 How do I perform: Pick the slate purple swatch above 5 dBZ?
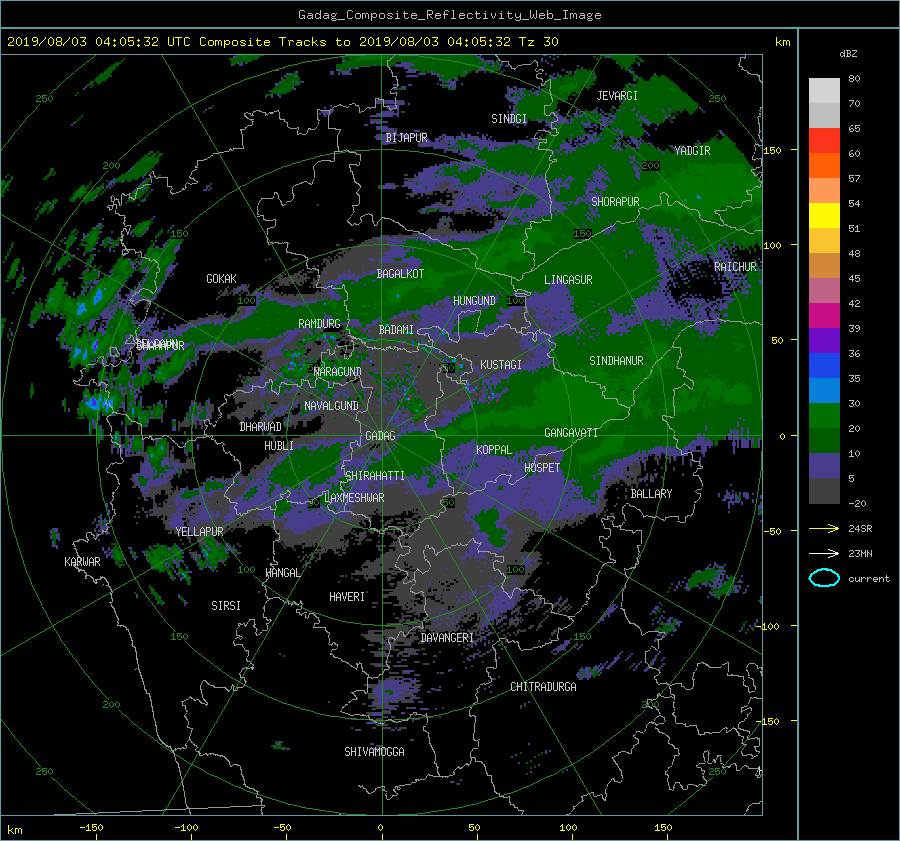click(x=824, y=466)
